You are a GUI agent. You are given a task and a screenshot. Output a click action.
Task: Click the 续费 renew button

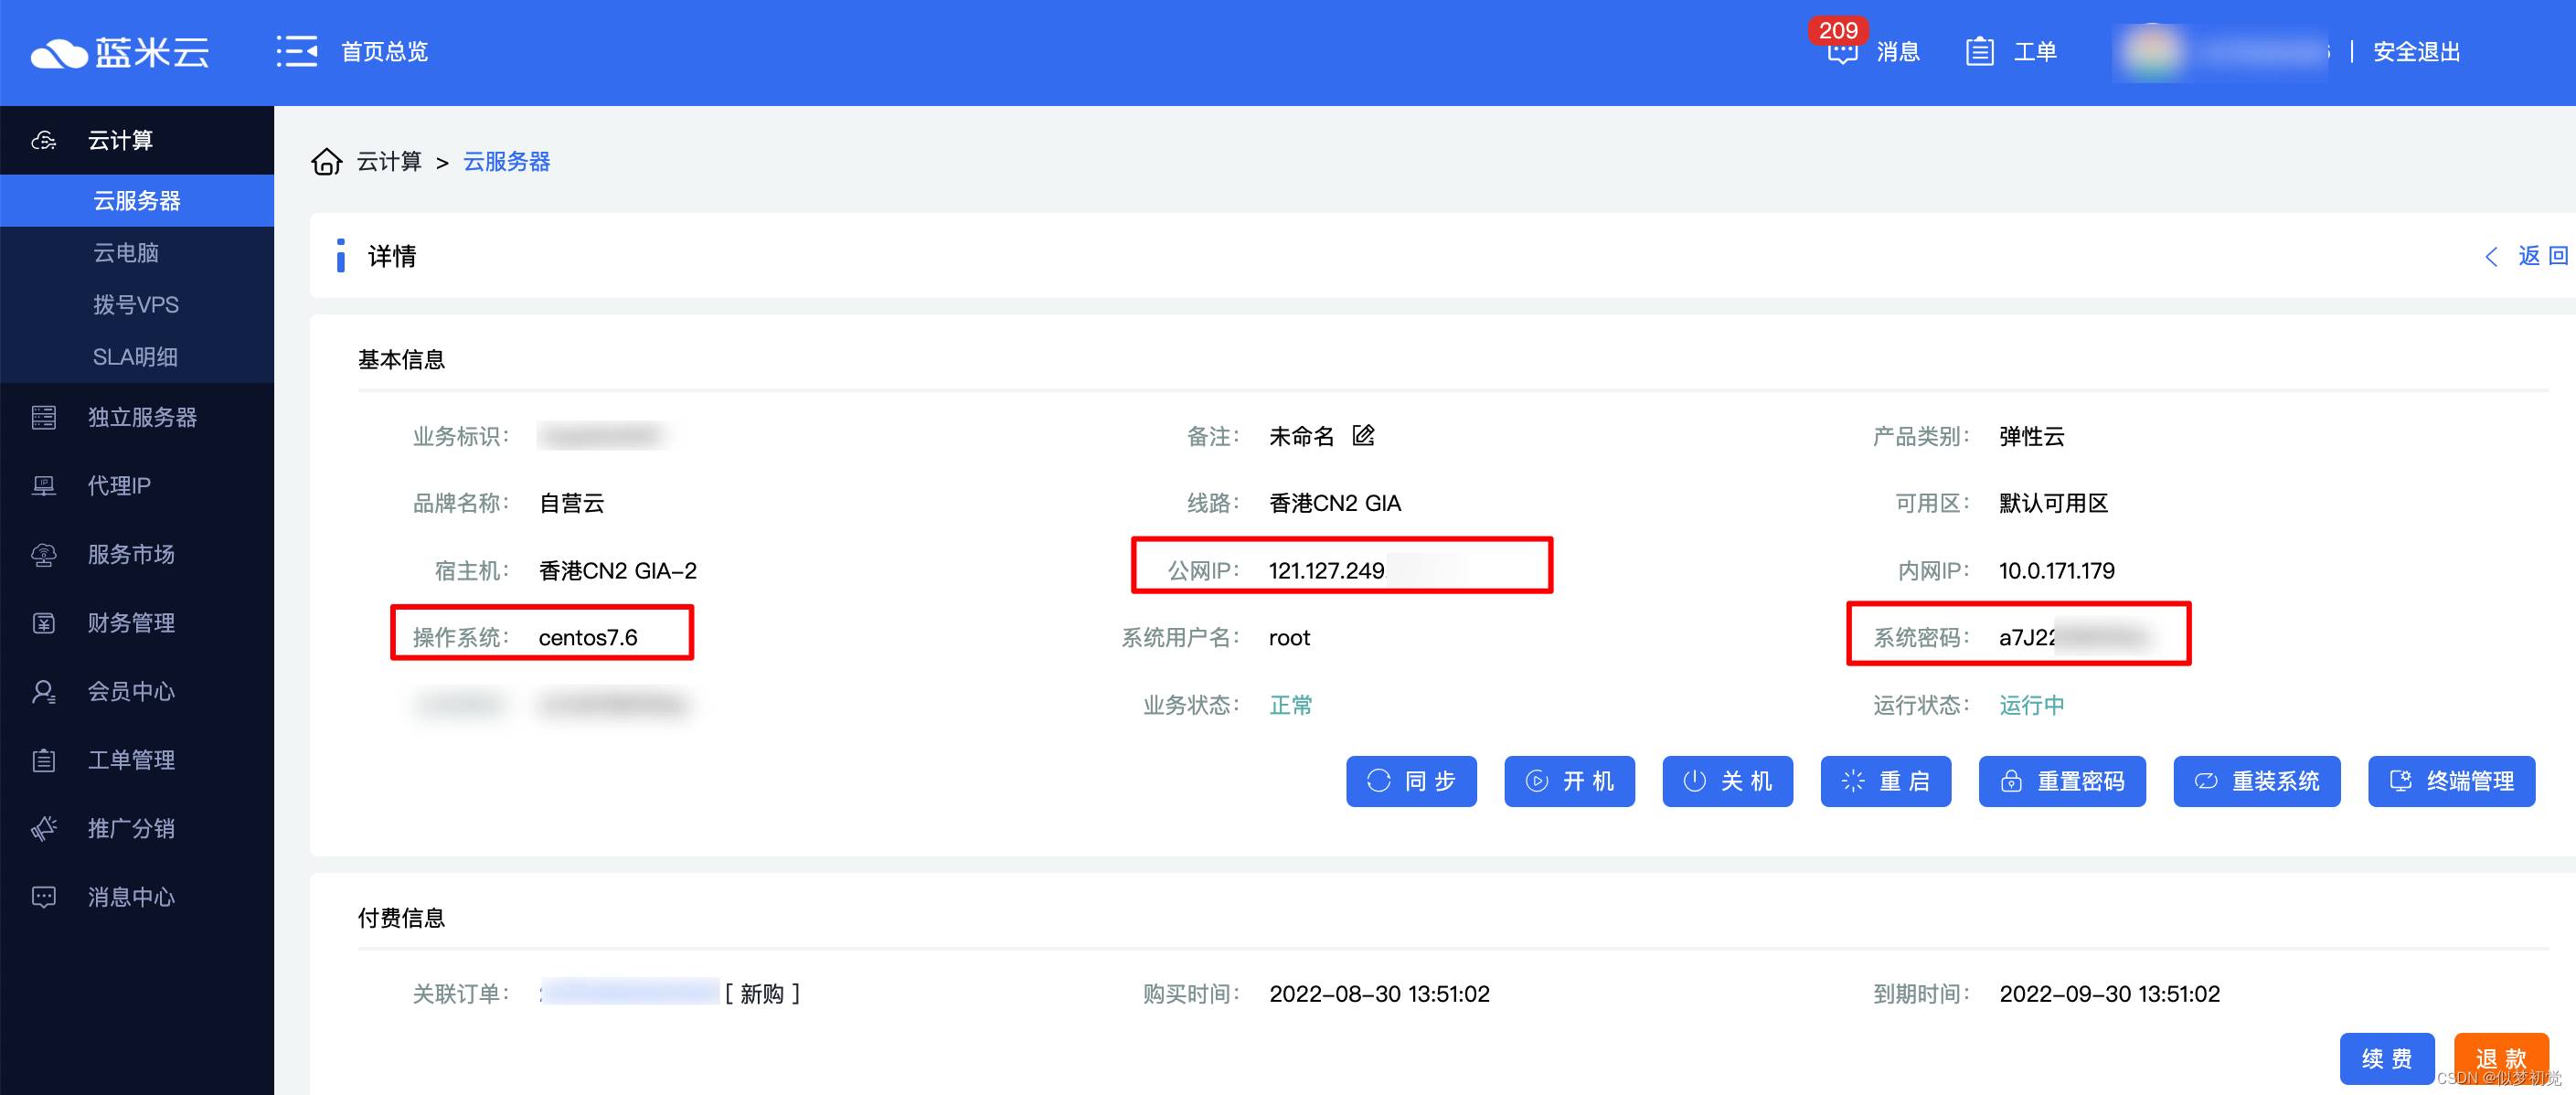pos(2386,1058)
